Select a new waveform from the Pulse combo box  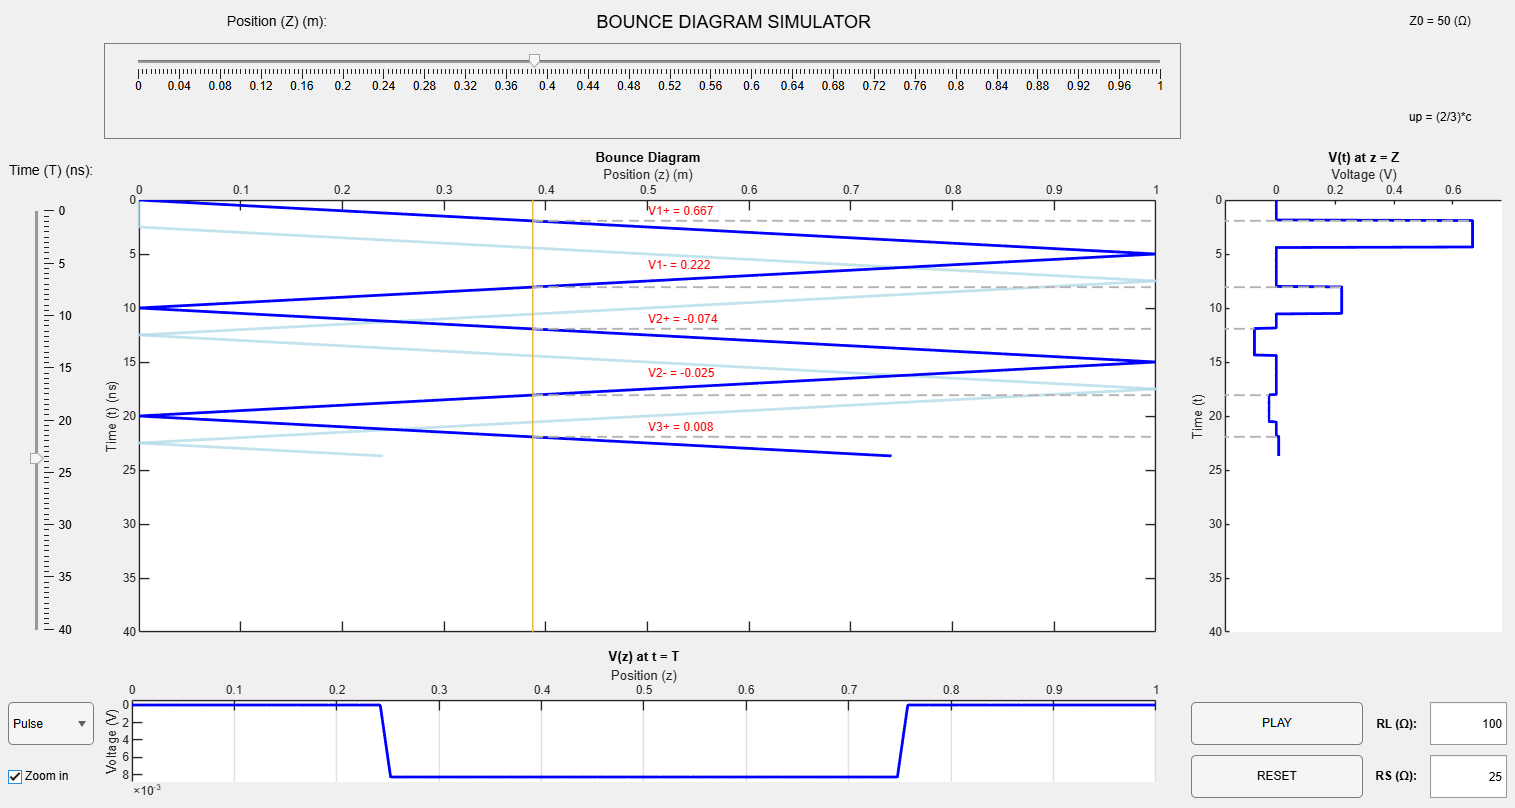49,723
